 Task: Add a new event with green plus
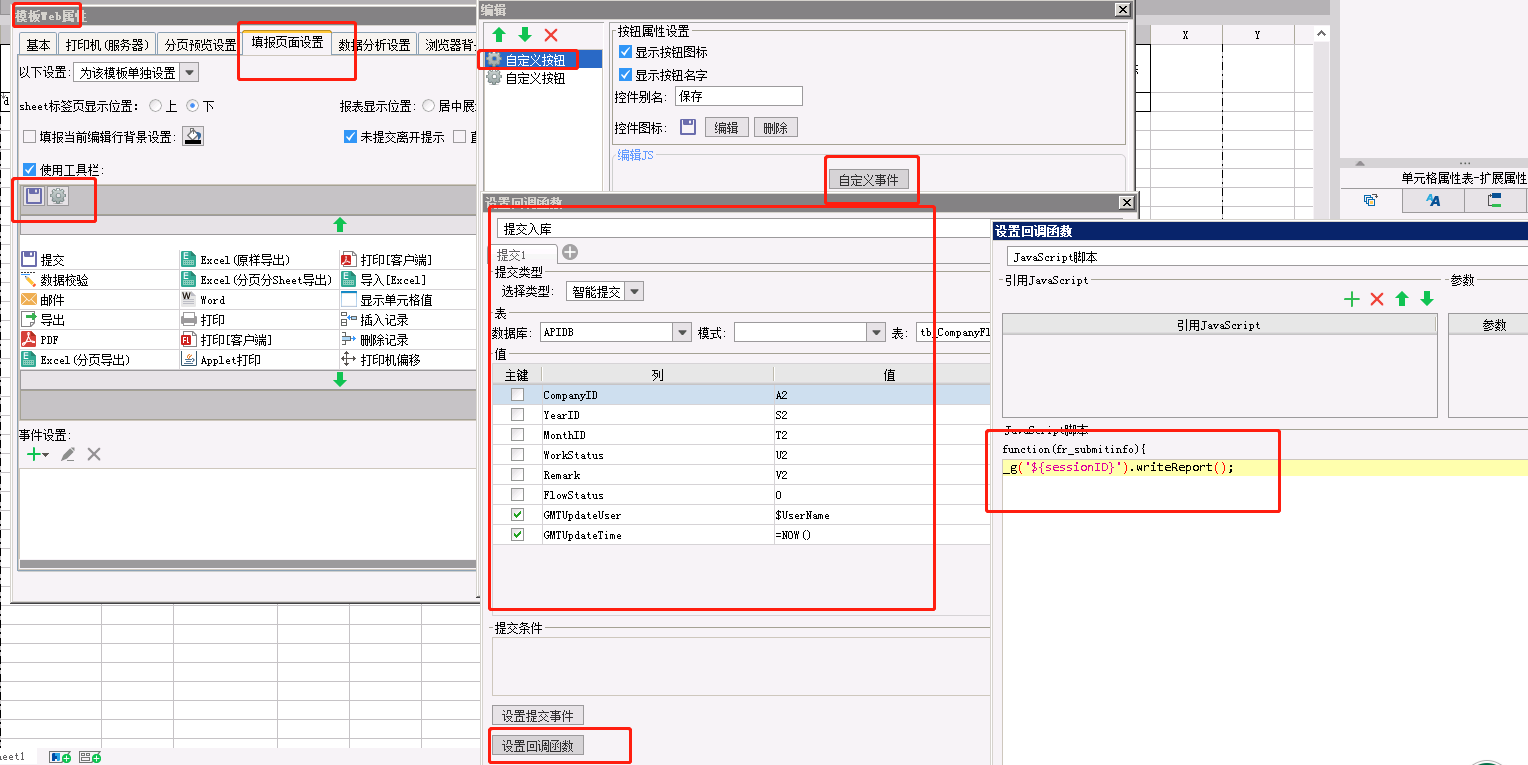(x=34, y=454)
